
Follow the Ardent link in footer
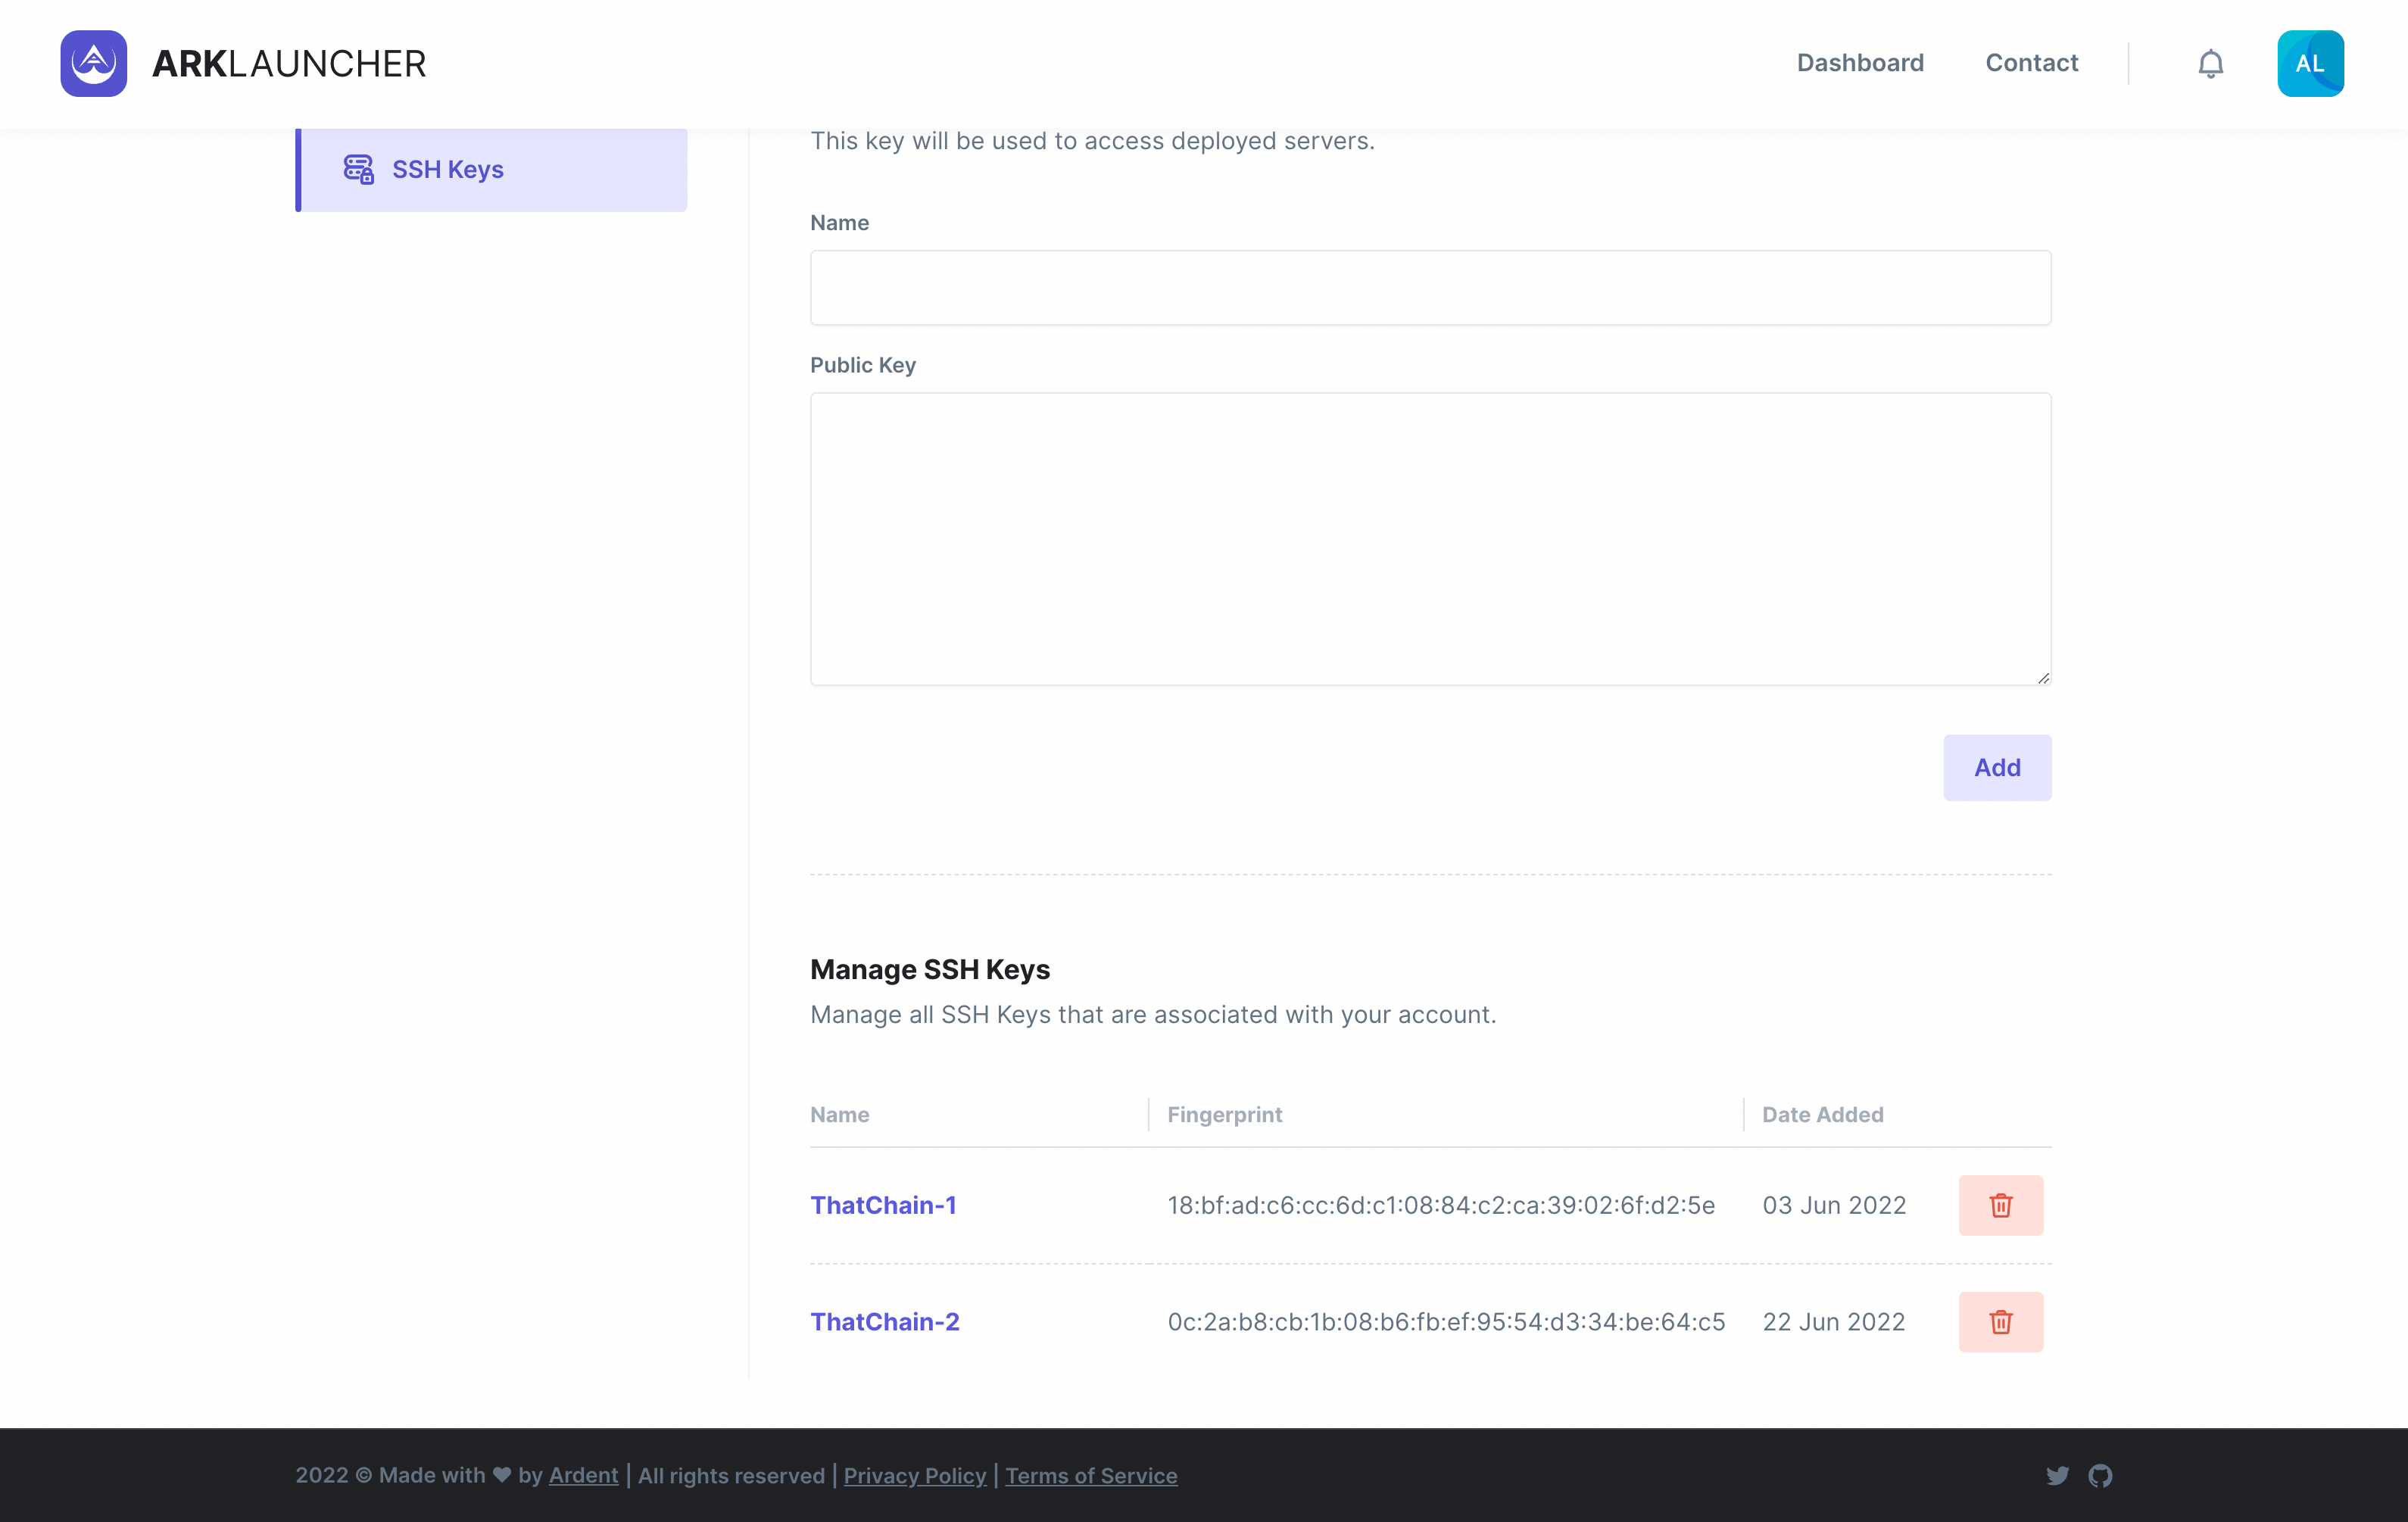point(583,1476)
